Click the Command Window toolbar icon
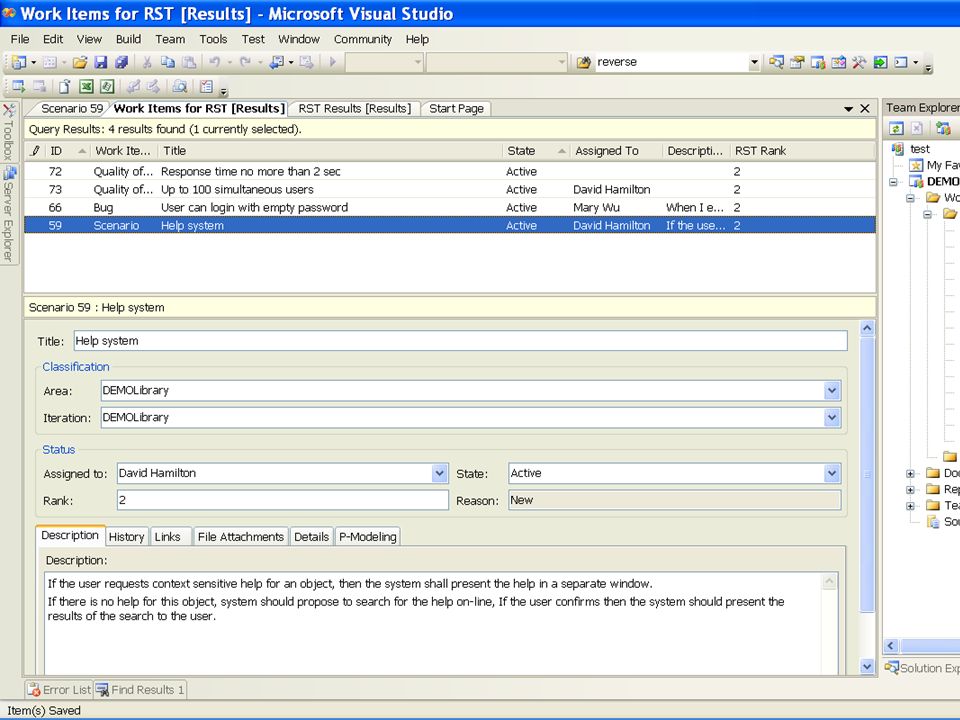 [x=901, y=62]
